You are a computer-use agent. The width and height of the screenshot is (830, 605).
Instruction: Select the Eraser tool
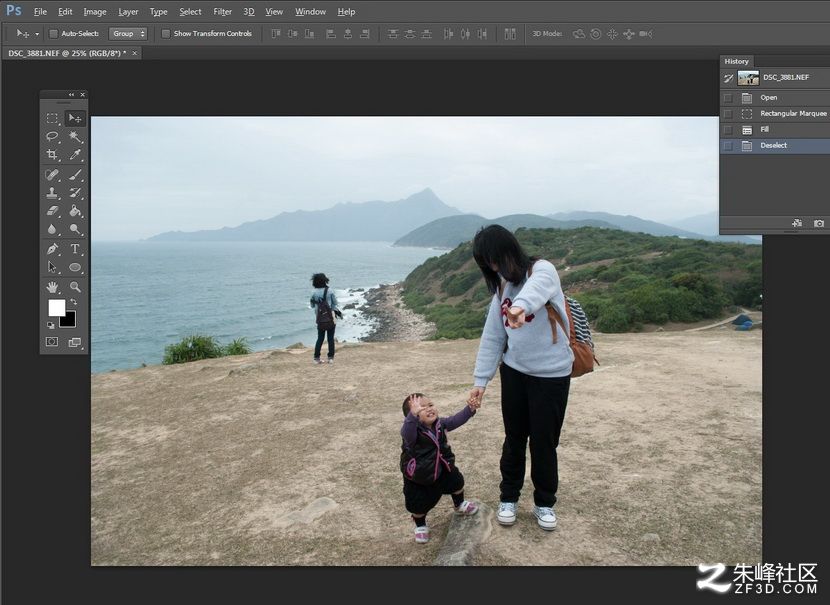coord(52,211)
